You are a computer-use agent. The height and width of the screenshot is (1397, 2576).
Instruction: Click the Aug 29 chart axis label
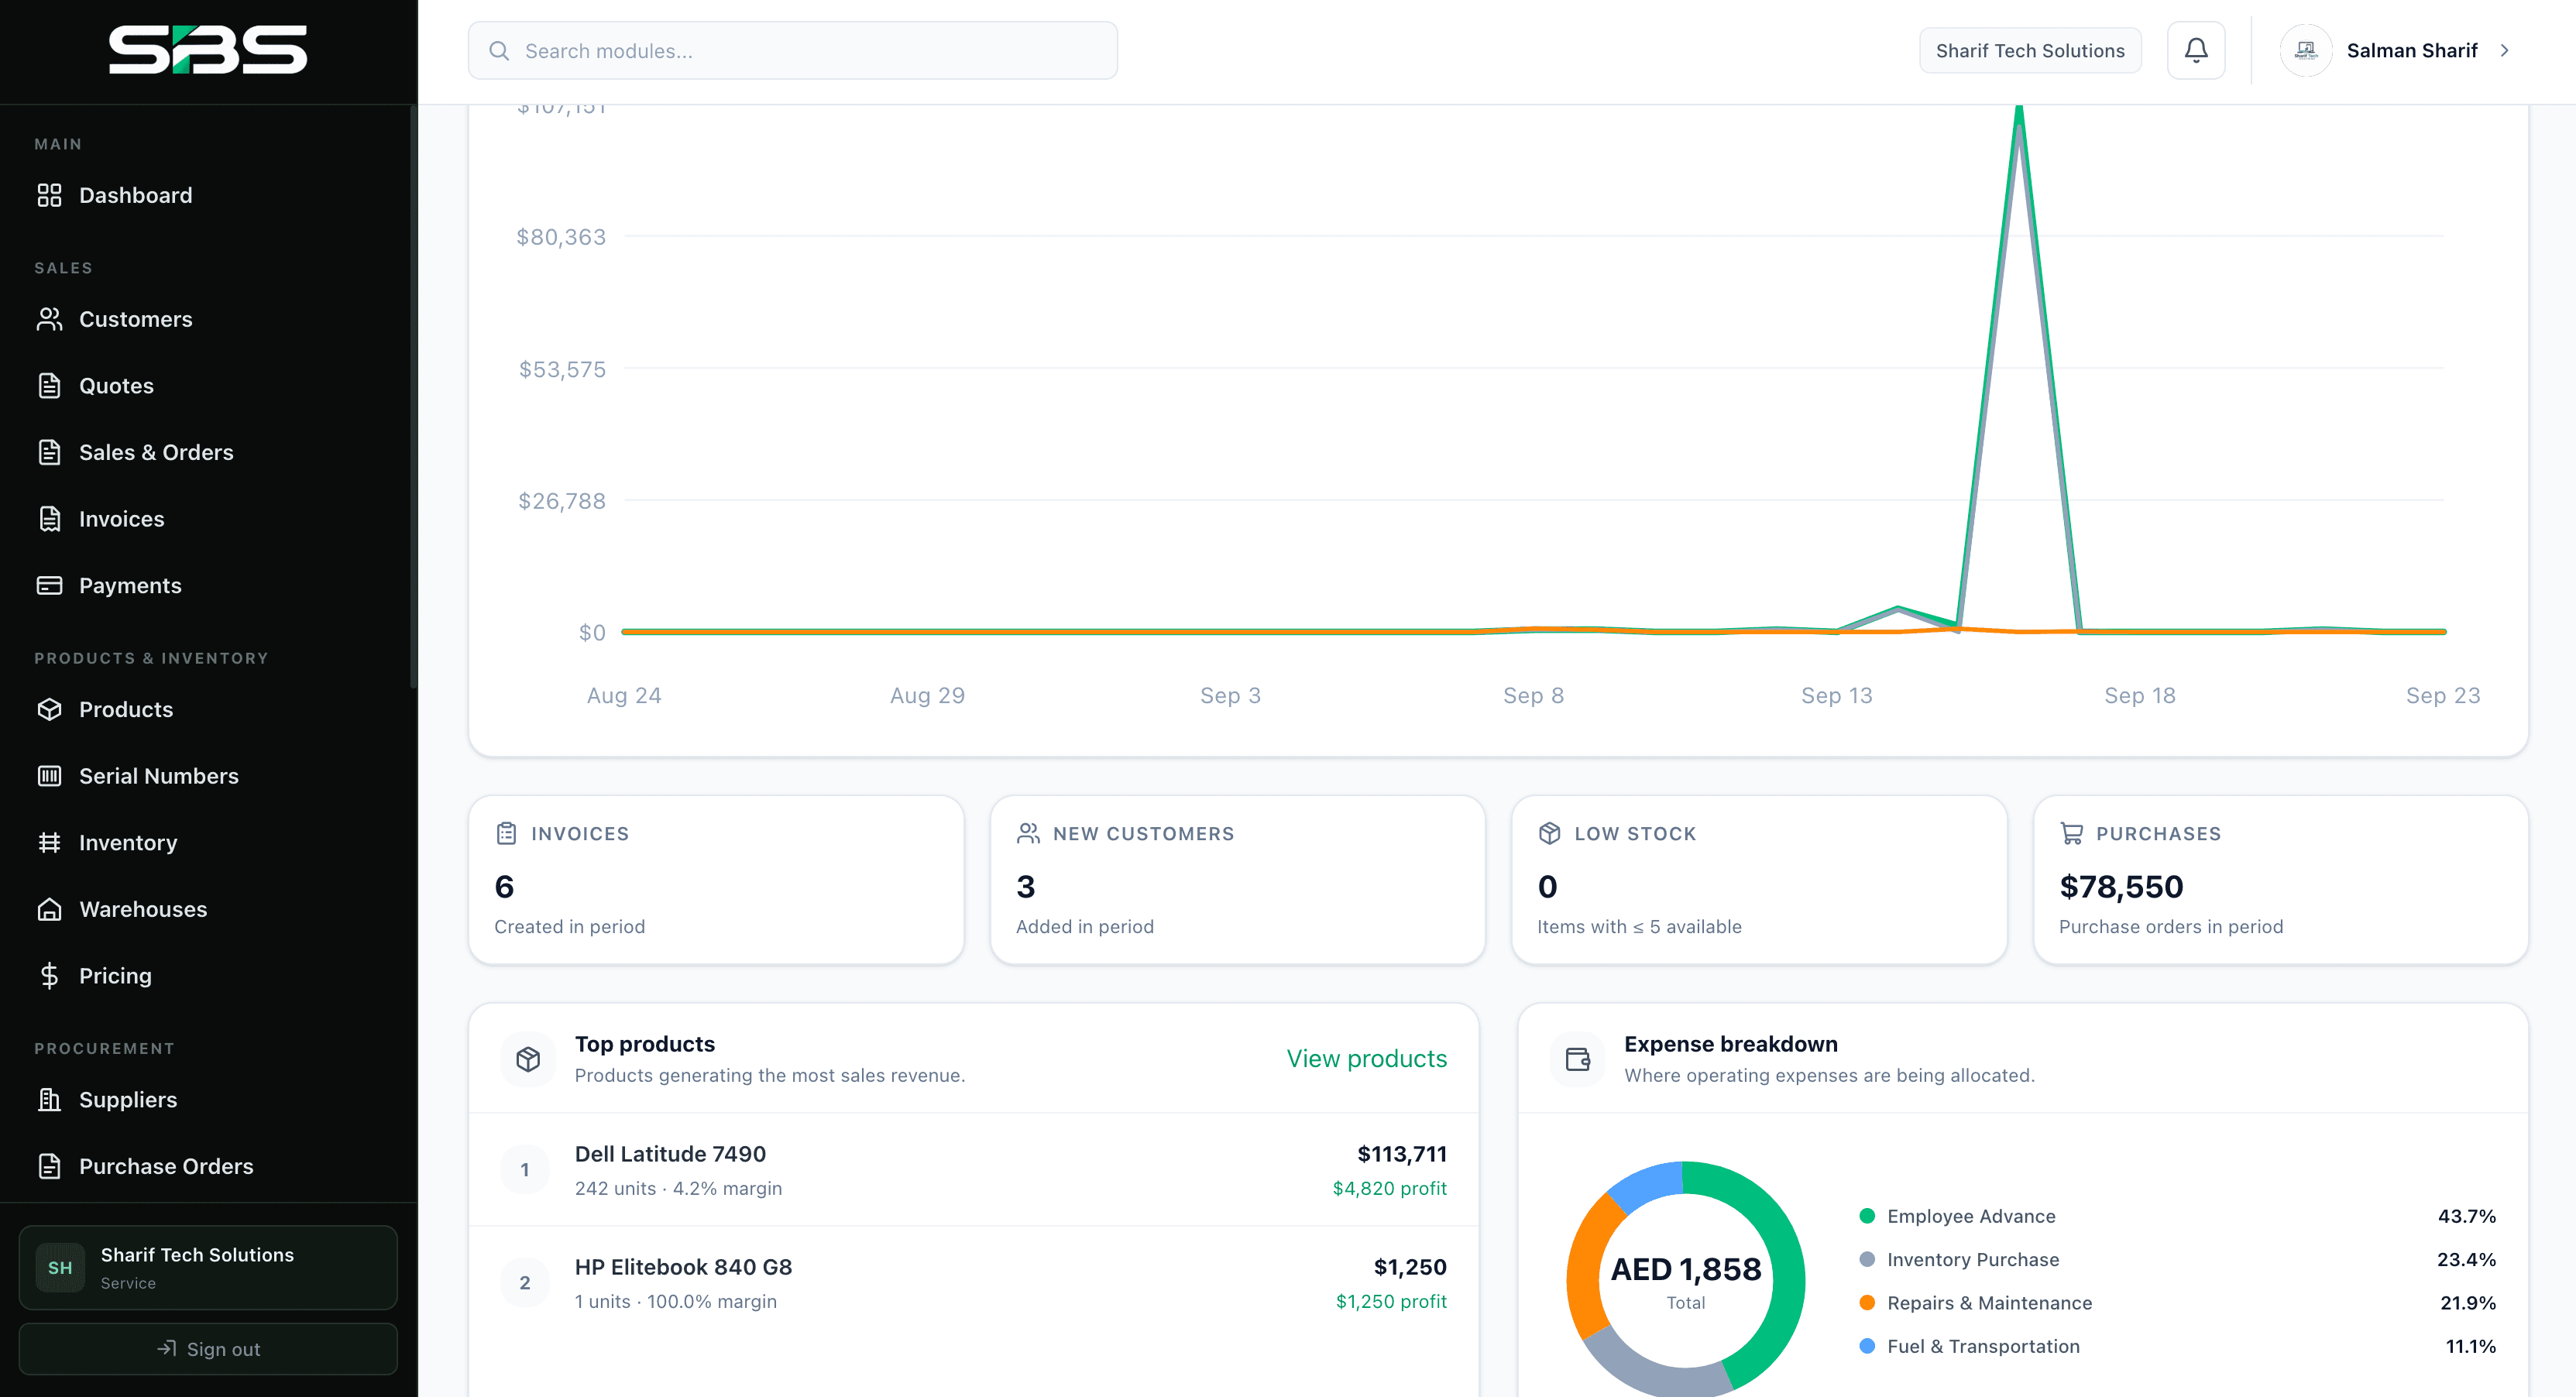coord(927,695)
